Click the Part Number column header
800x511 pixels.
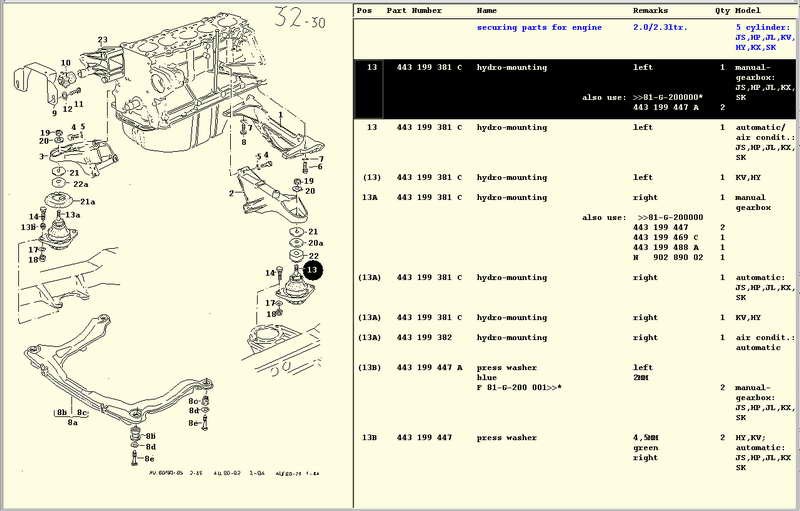click(411, 10)
